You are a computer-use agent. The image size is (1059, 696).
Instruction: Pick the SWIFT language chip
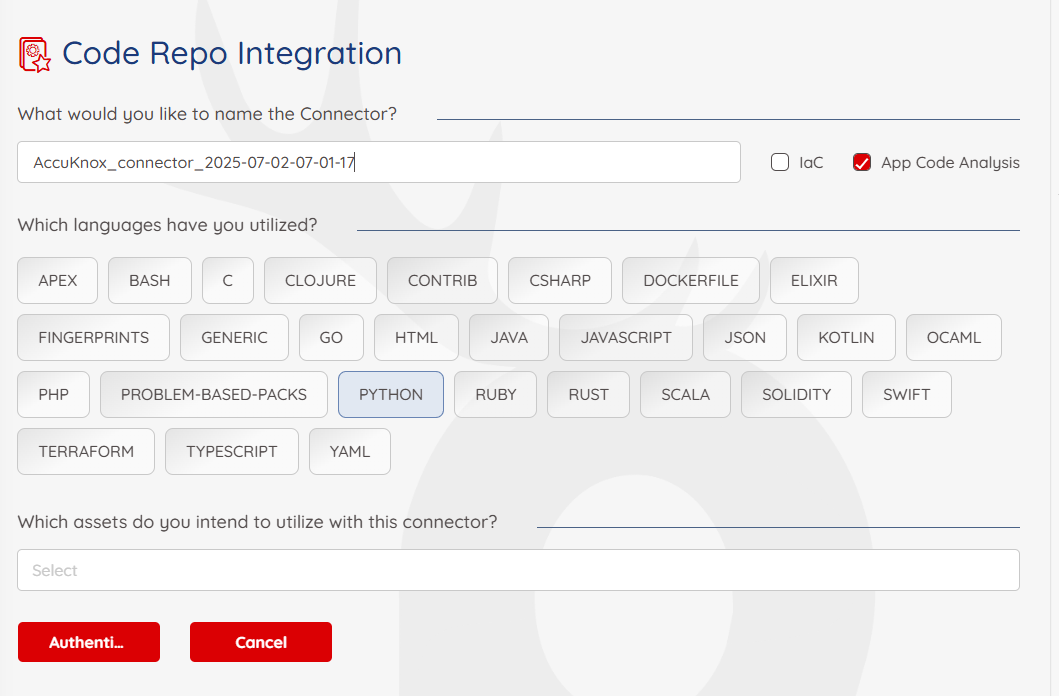pos(907,394)
